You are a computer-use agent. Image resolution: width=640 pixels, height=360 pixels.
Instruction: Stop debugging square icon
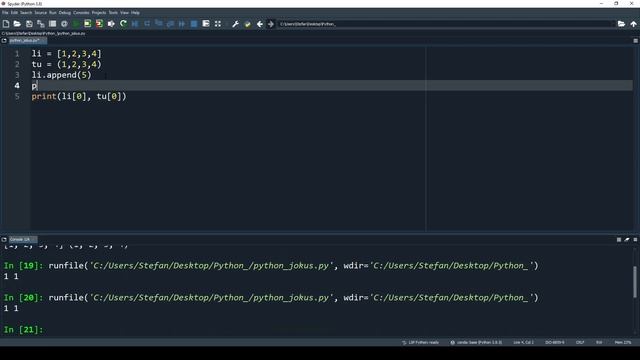click(x=194, y=24)
